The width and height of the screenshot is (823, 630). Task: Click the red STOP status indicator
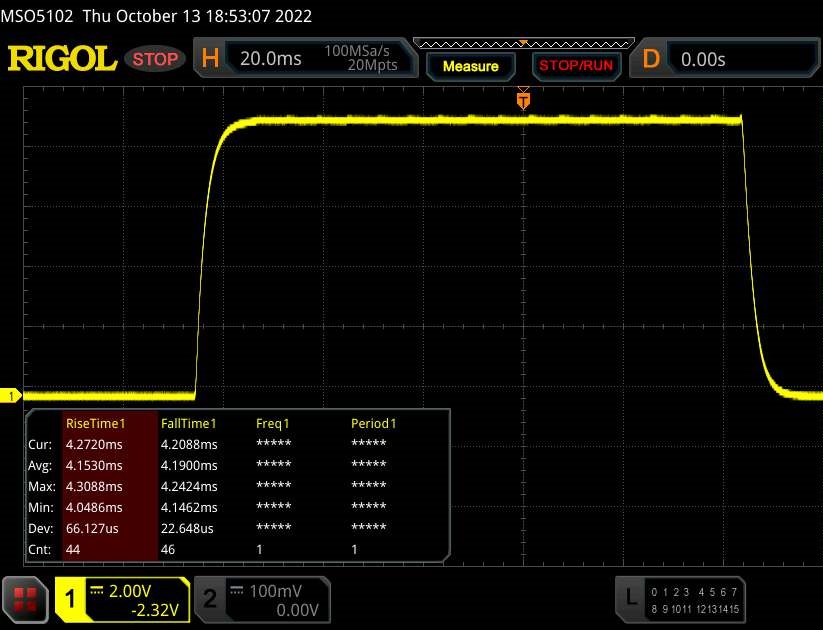click(155, 59)
